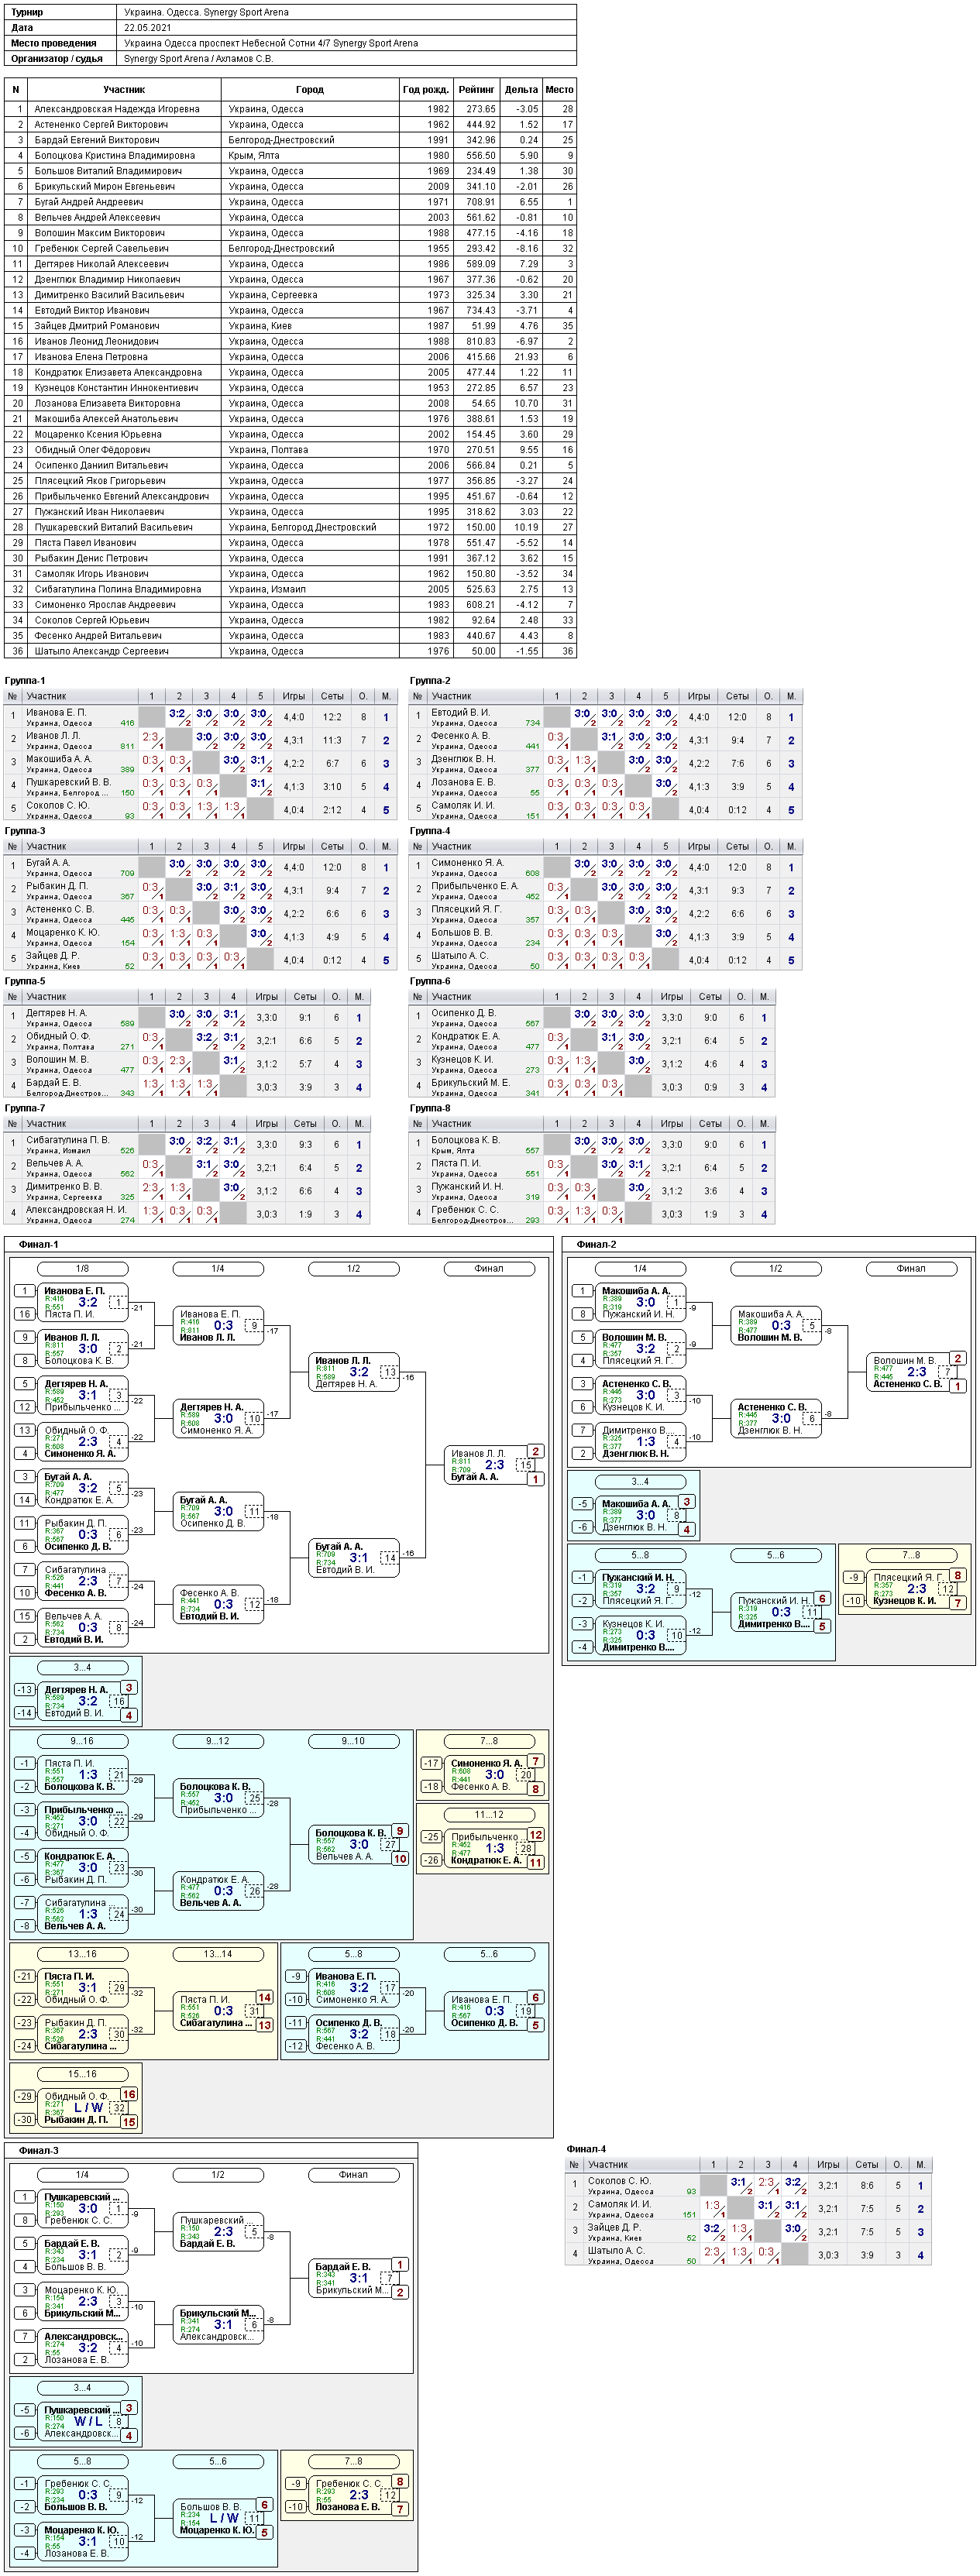Open the Группа-8 heading

pyautogui.click(x=430, y=1108)
